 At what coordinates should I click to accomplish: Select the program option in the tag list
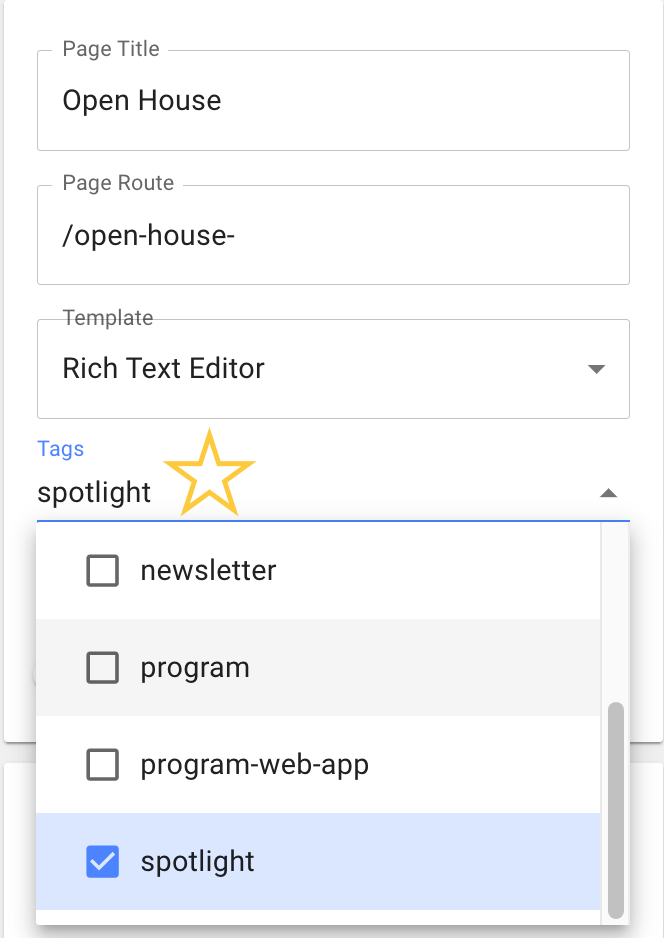[195, 667]
